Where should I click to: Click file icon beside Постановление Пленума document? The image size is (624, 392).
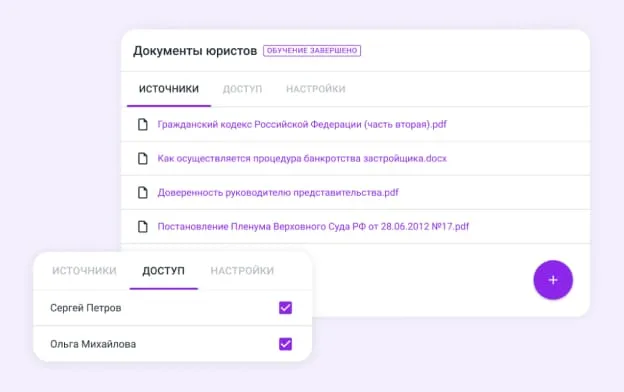coord(142,226)
